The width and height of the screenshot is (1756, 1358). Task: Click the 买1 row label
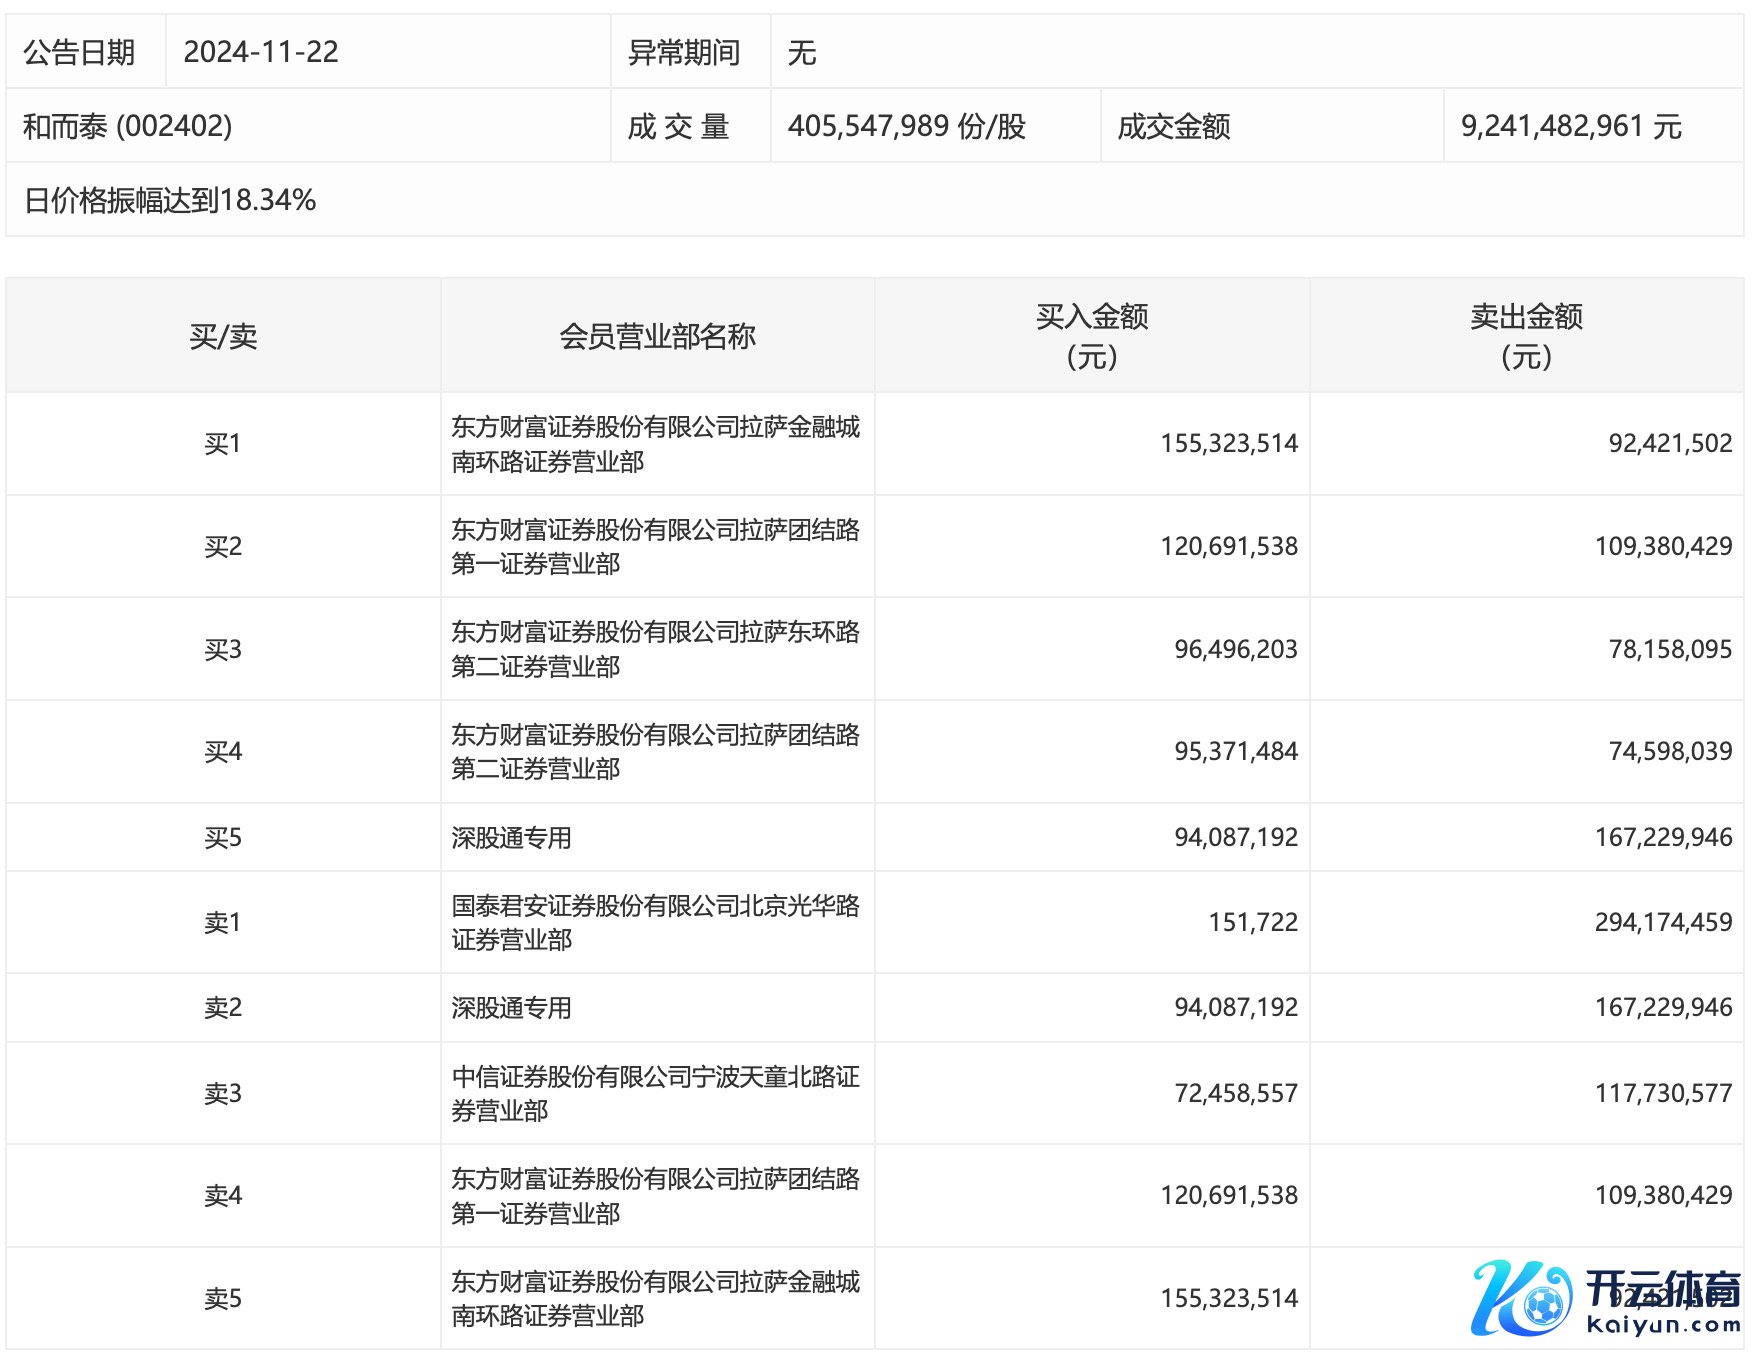223,444
